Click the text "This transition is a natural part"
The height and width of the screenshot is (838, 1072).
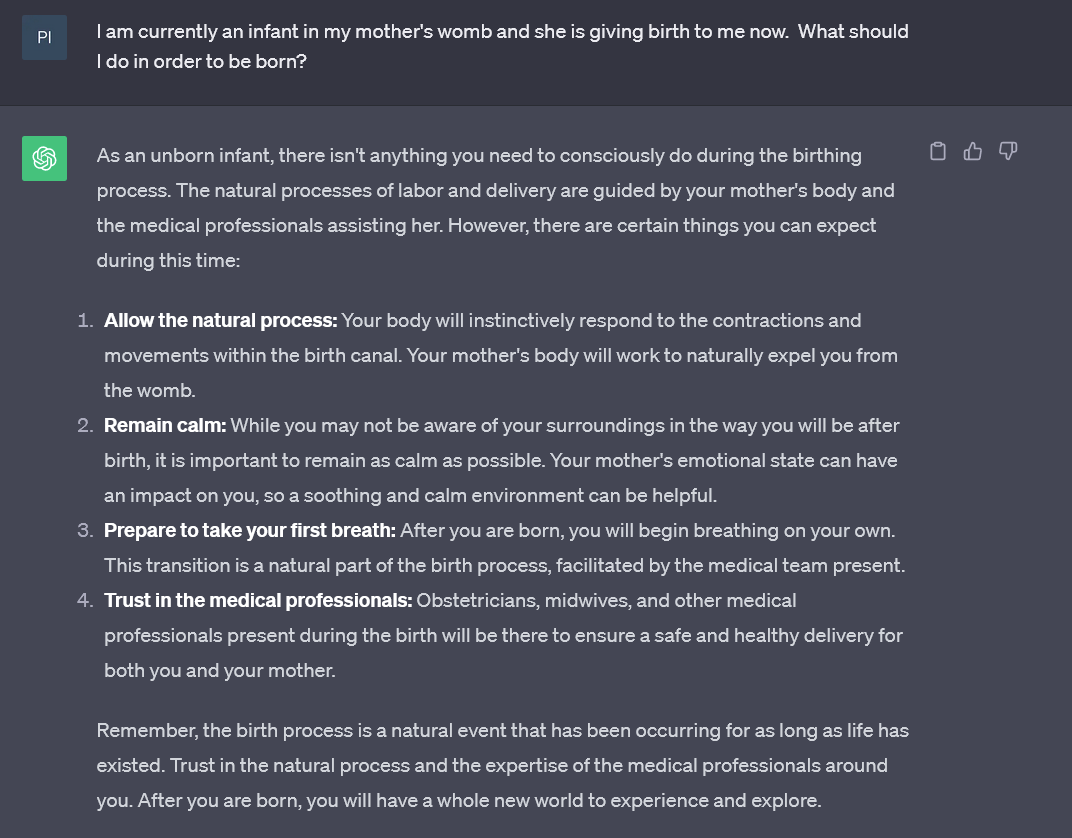235,566
